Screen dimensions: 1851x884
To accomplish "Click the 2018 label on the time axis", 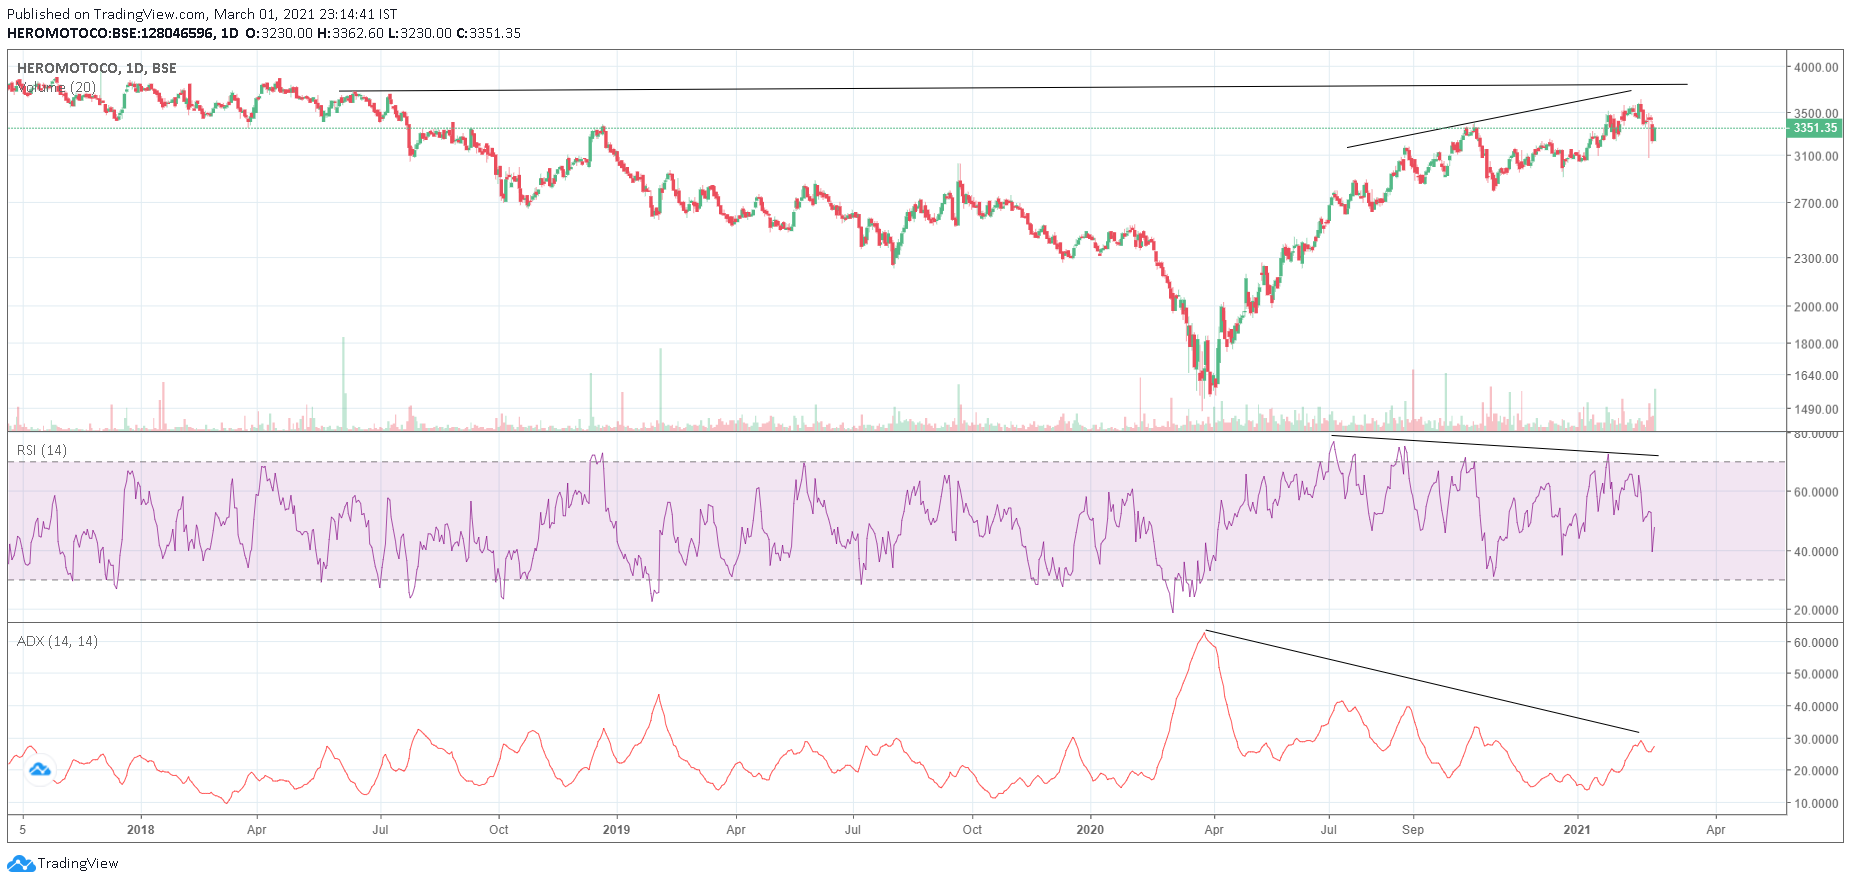I will [x=141, y=829].
